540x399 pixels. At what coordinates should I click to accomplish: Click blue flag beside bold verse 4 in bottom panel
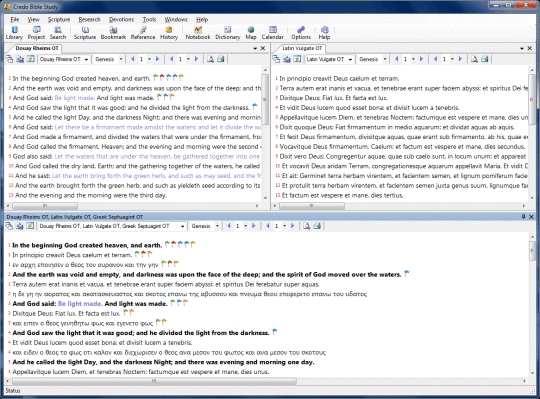275,332
